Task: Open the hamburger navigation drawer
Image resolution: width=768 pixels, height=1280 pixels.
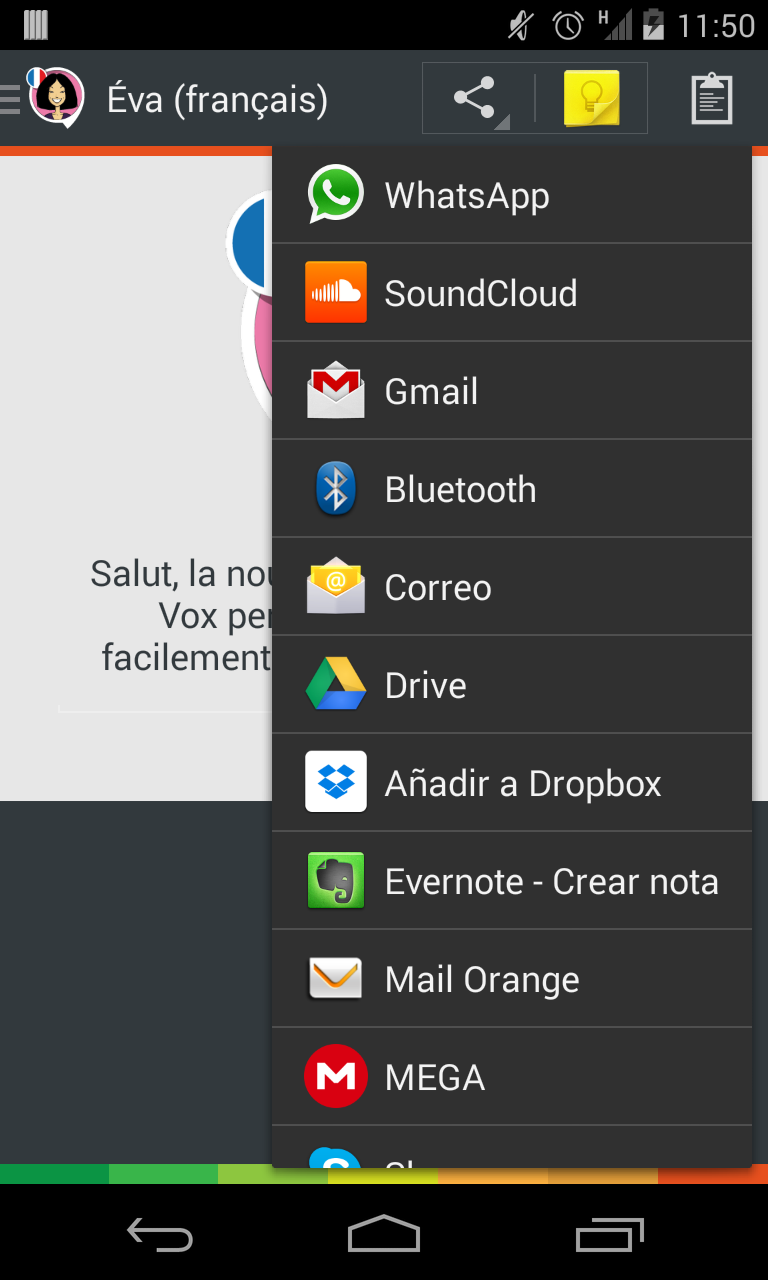Action: tap(10, 99)
